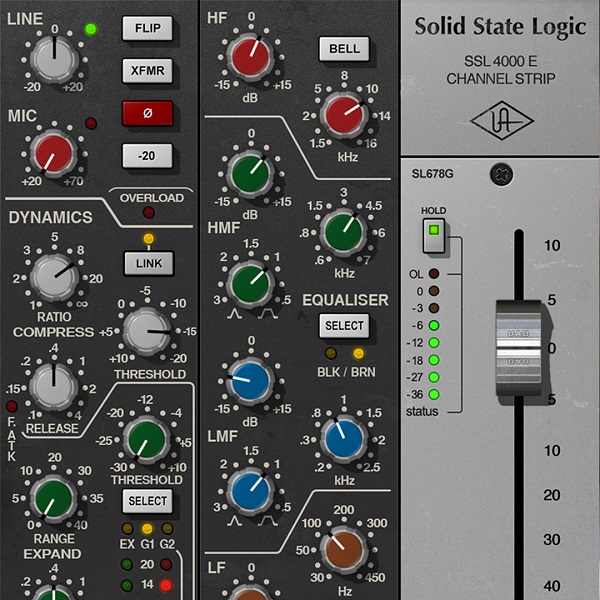Click the green LED left of 20

(x=127, y=564)
